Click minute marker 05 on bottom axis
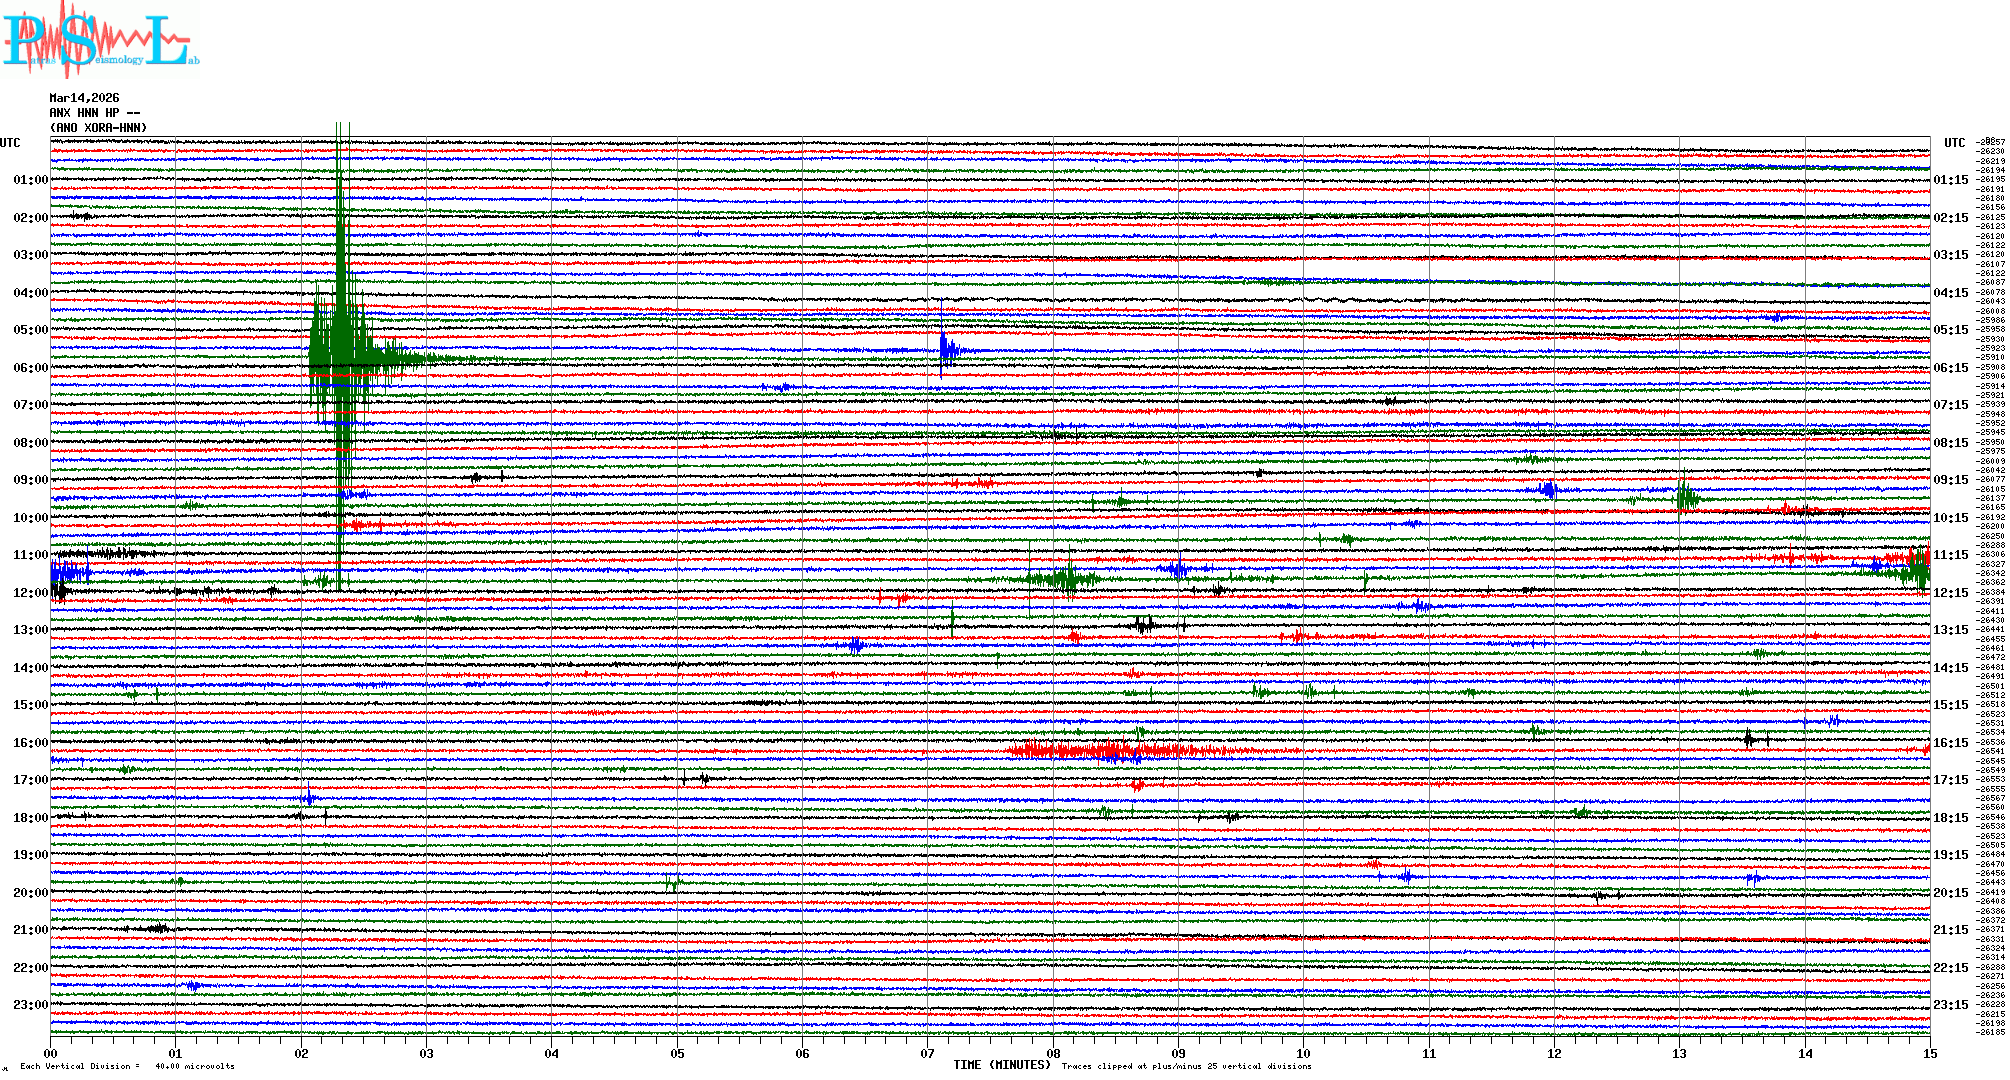This screenshot has height=1080, width=2010. (x=677, y=1054)
